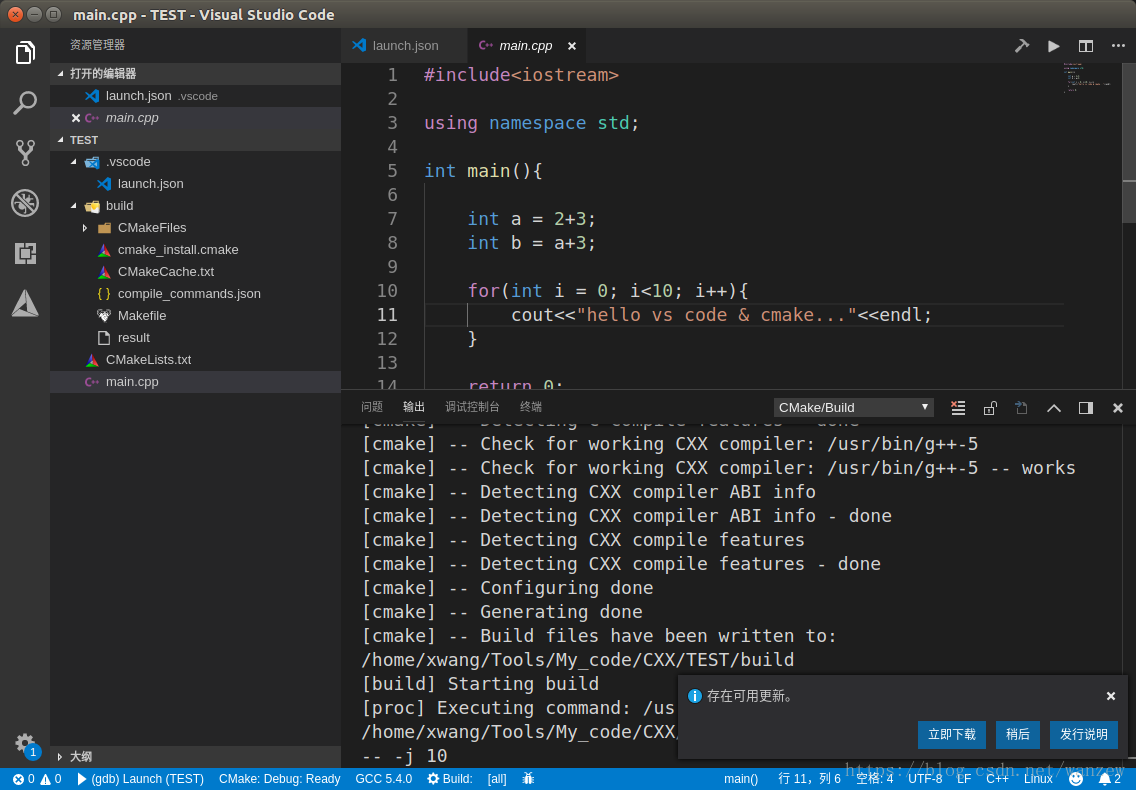Select the Output panel tab

[x=414, y=407]
